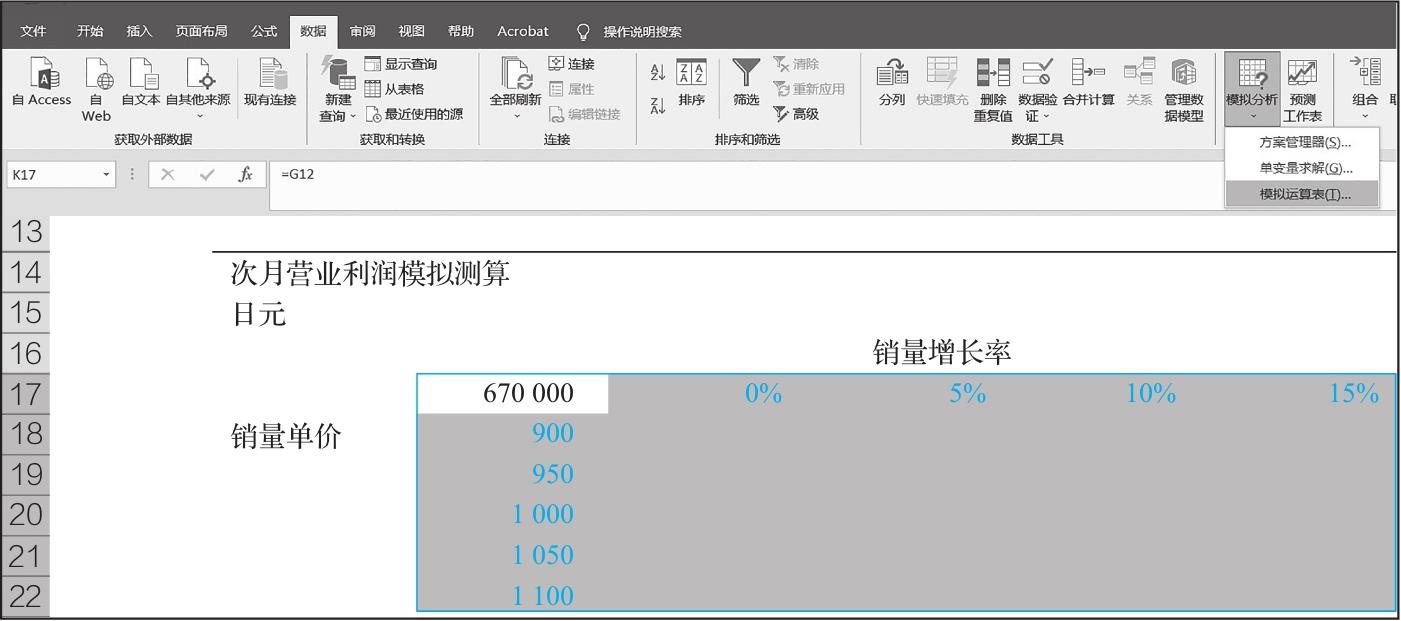Image resolution: width=1401 pixels, height=621 pixels.
Task: Switch to 帮助 help tab
Action: point(461,31)
